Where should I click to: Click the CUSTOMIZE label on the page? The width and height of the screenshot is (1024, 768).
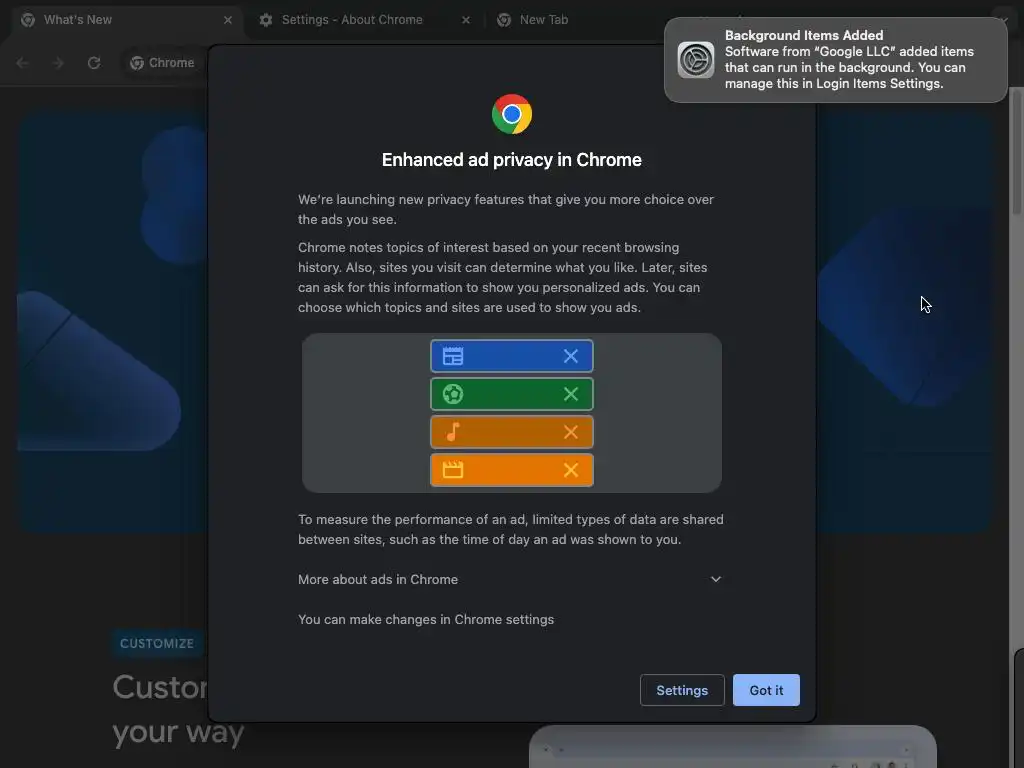pyautogui.click(x=157, y=643)
